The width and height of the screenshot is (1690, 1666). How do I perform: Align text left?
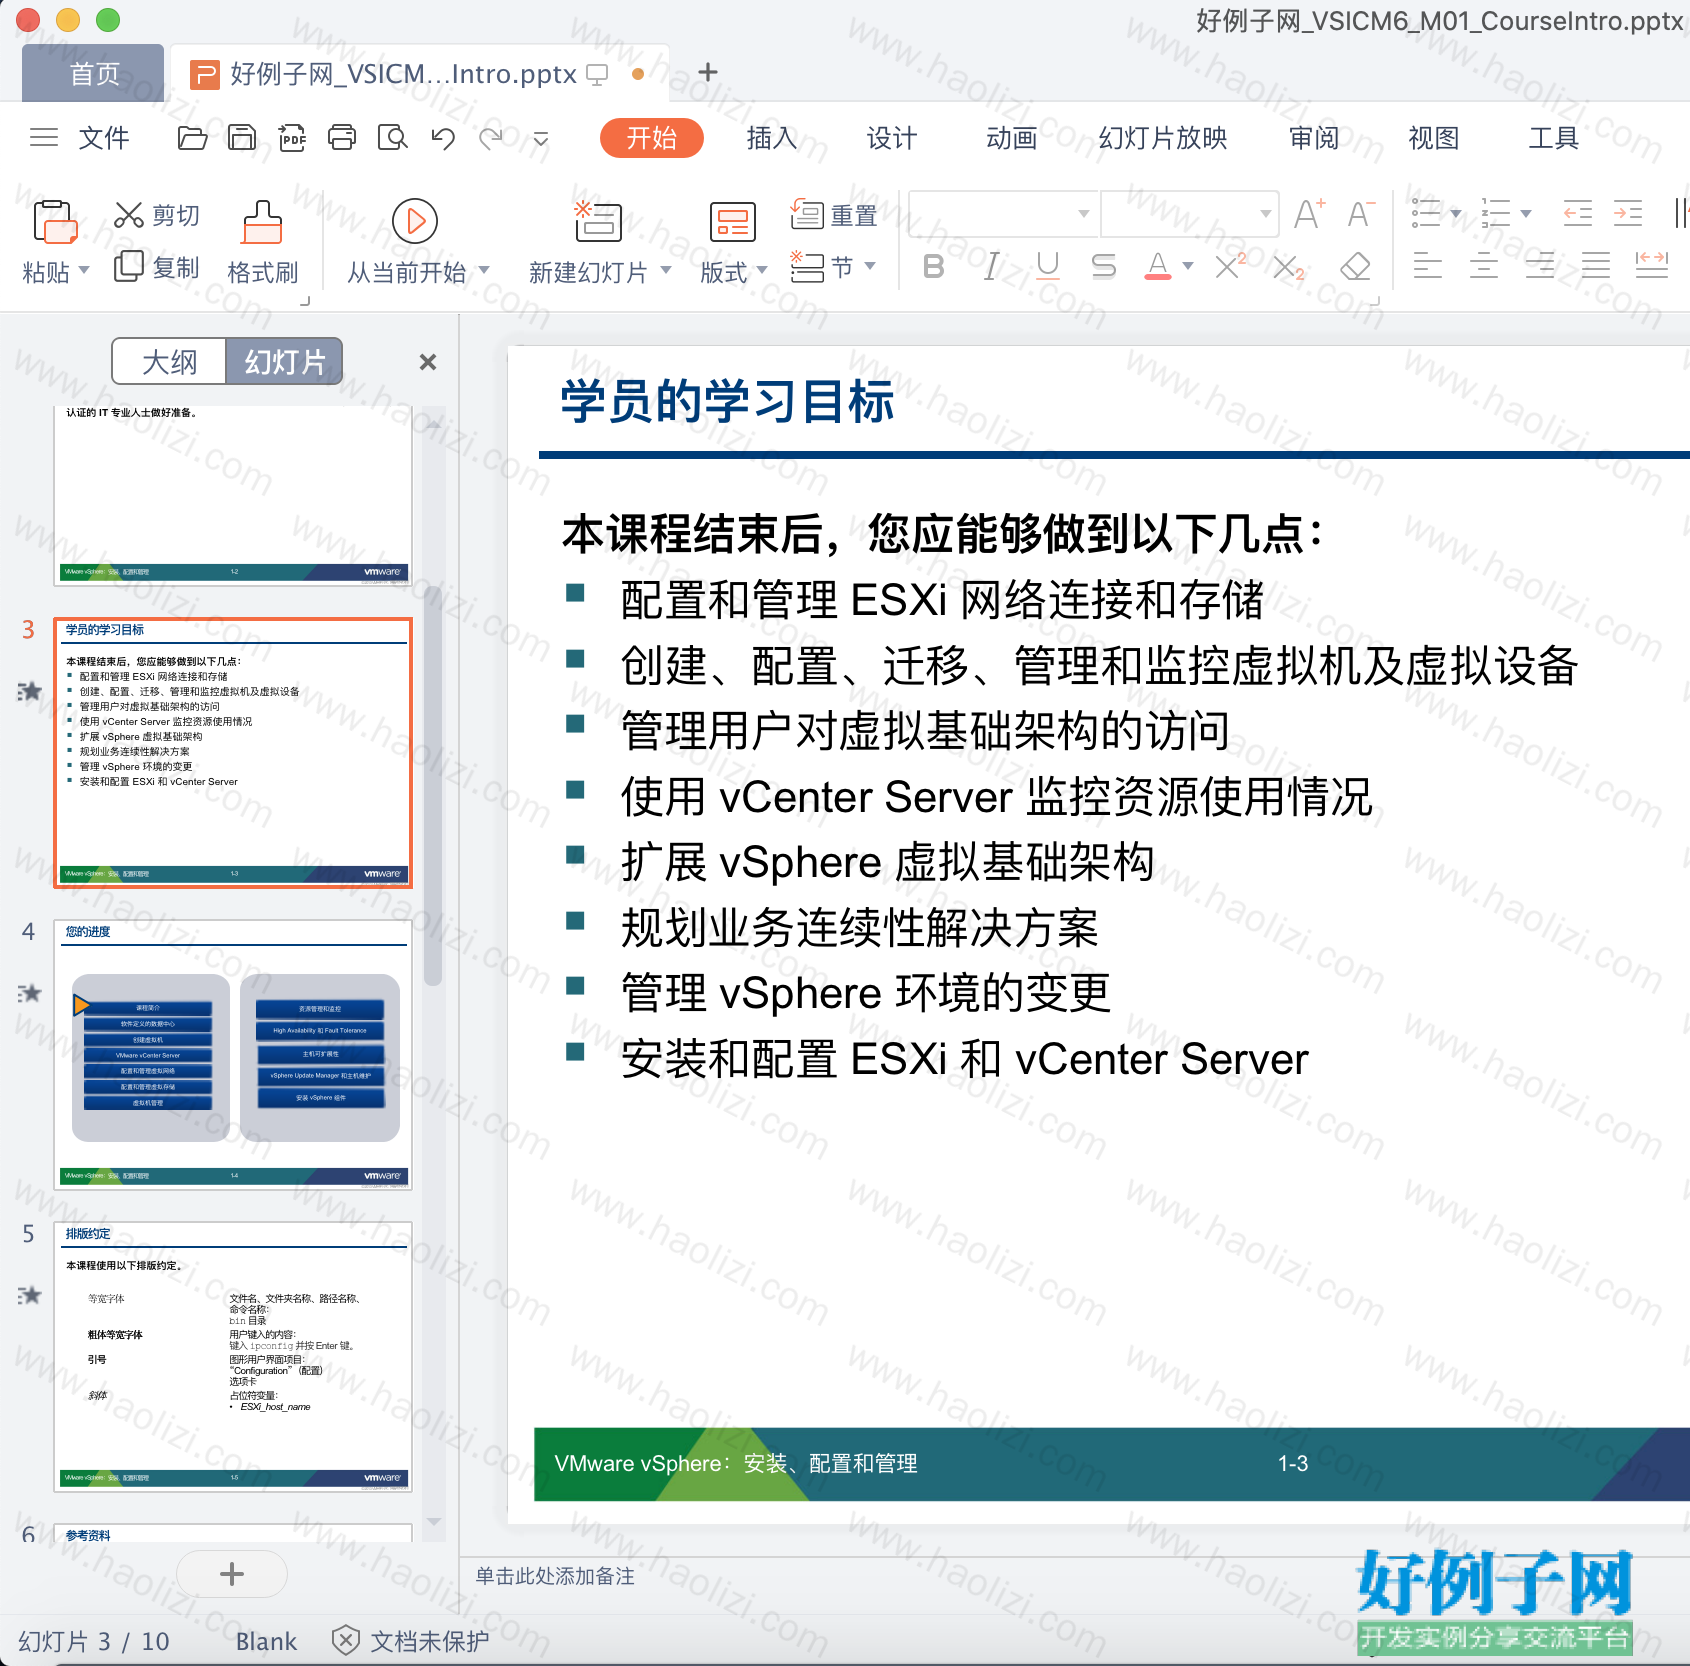[x=1427, y=266]
